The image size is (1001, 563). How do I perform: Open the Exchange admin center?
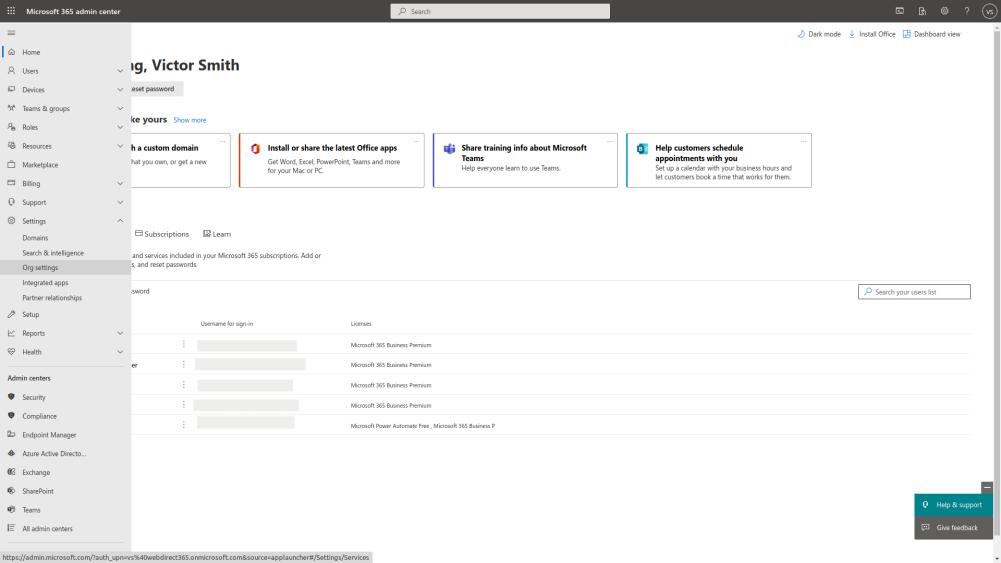[x=36, y=472]
